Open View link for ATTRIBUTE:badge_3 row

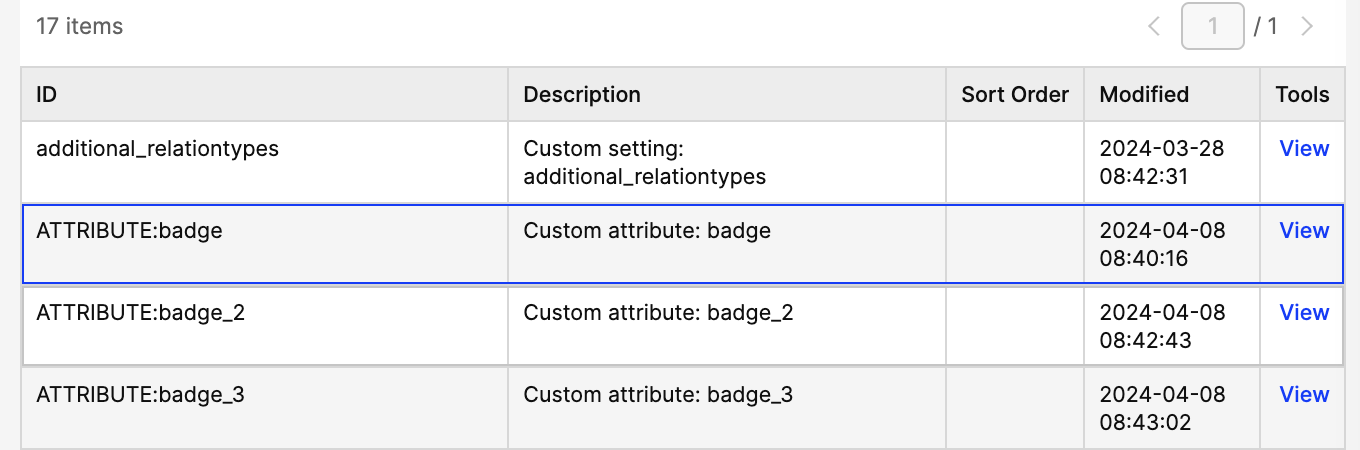pyautogui.click(x=1304, y=395)
